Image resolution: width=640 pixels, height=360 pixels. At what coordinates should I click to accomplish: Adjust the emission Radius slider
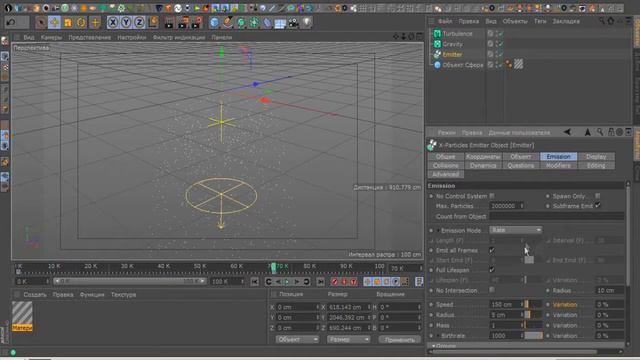point(533,315)
